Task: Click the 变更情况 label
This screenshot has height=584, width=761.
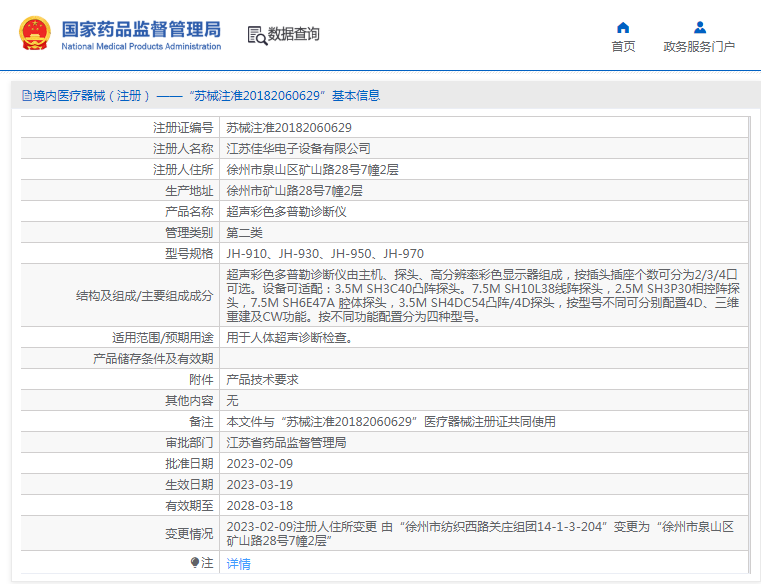Action: point(189,534)
